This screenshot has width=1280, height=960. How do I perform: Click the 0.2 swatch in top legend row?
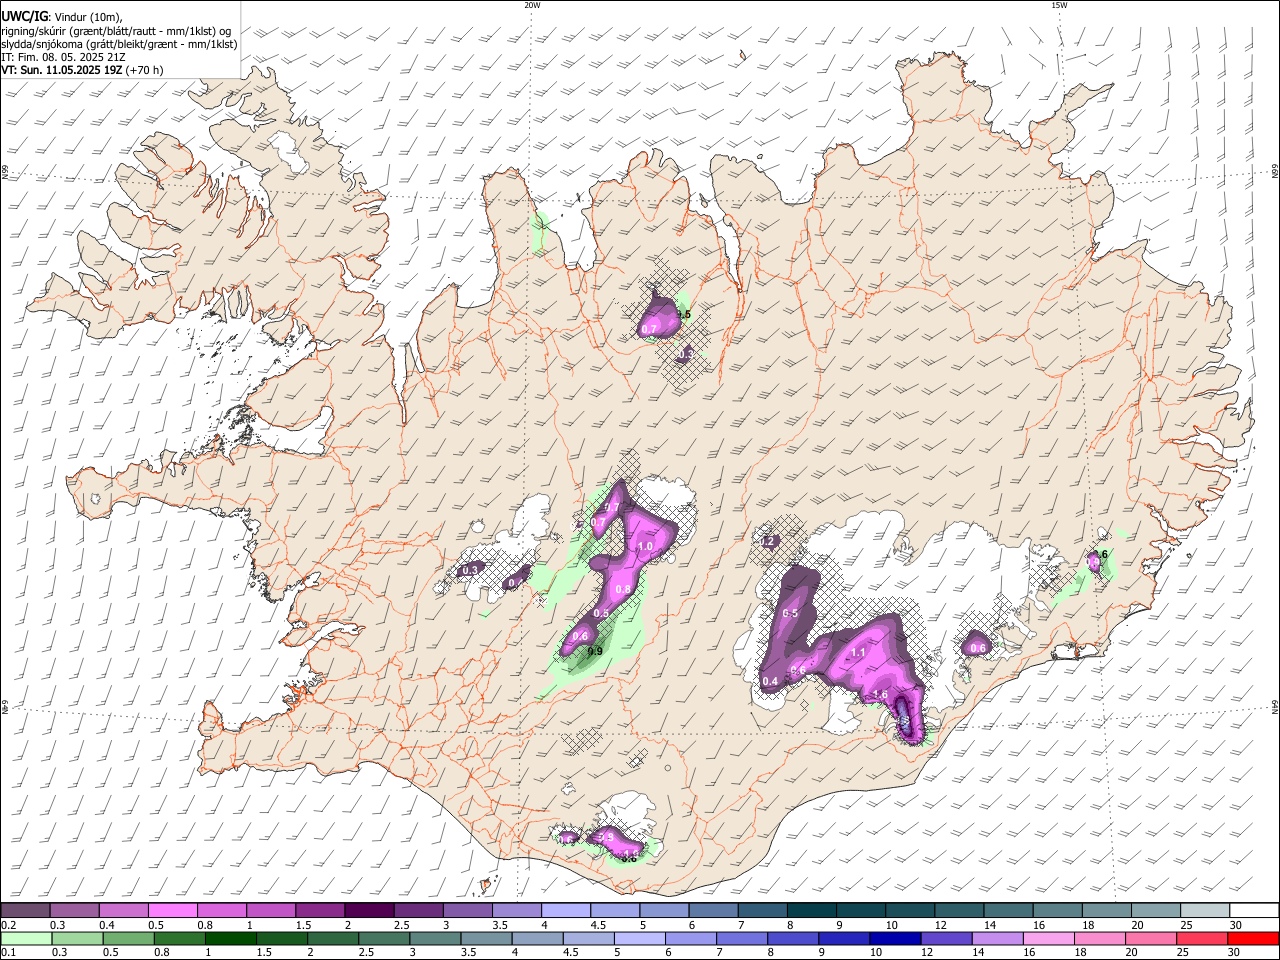[25, 910]
